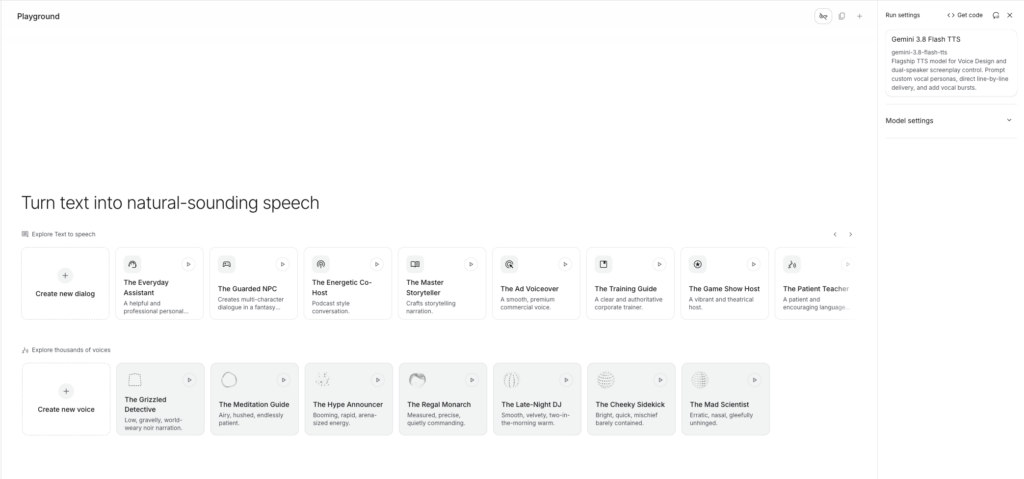The width and height of the screenshot is (1024, 479).
Task: Click the Game Show Host icon
Action: (697, 264)
